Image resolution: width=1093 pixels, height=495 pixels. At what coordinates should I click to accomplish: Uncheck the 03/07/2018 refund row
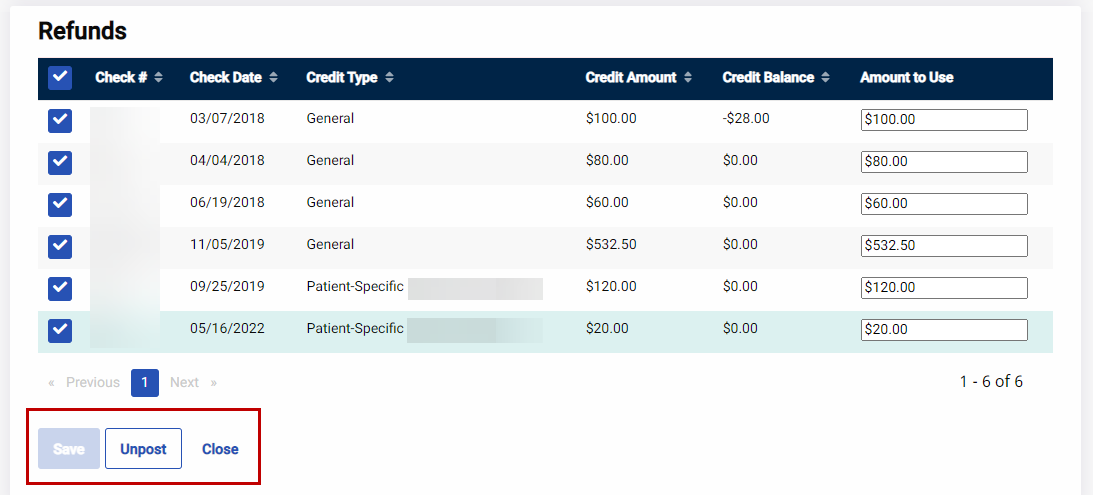point(60,120)
